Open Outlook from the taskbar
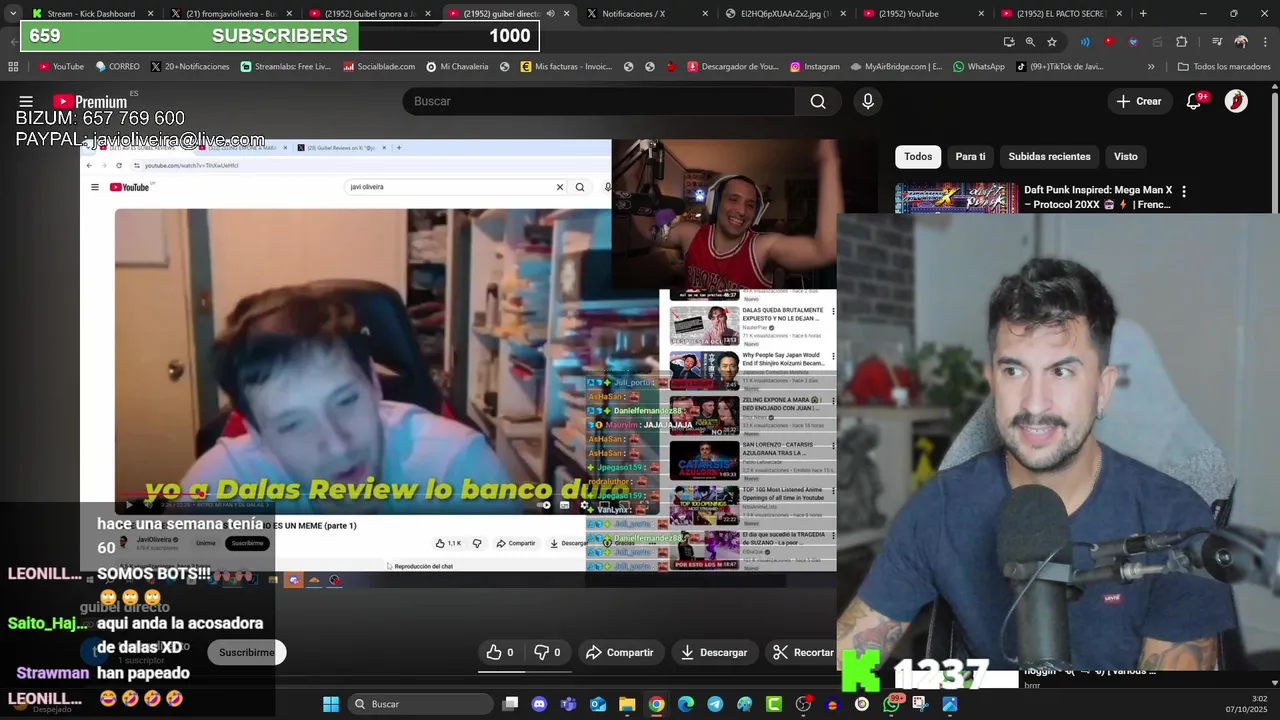 point(598,704)
